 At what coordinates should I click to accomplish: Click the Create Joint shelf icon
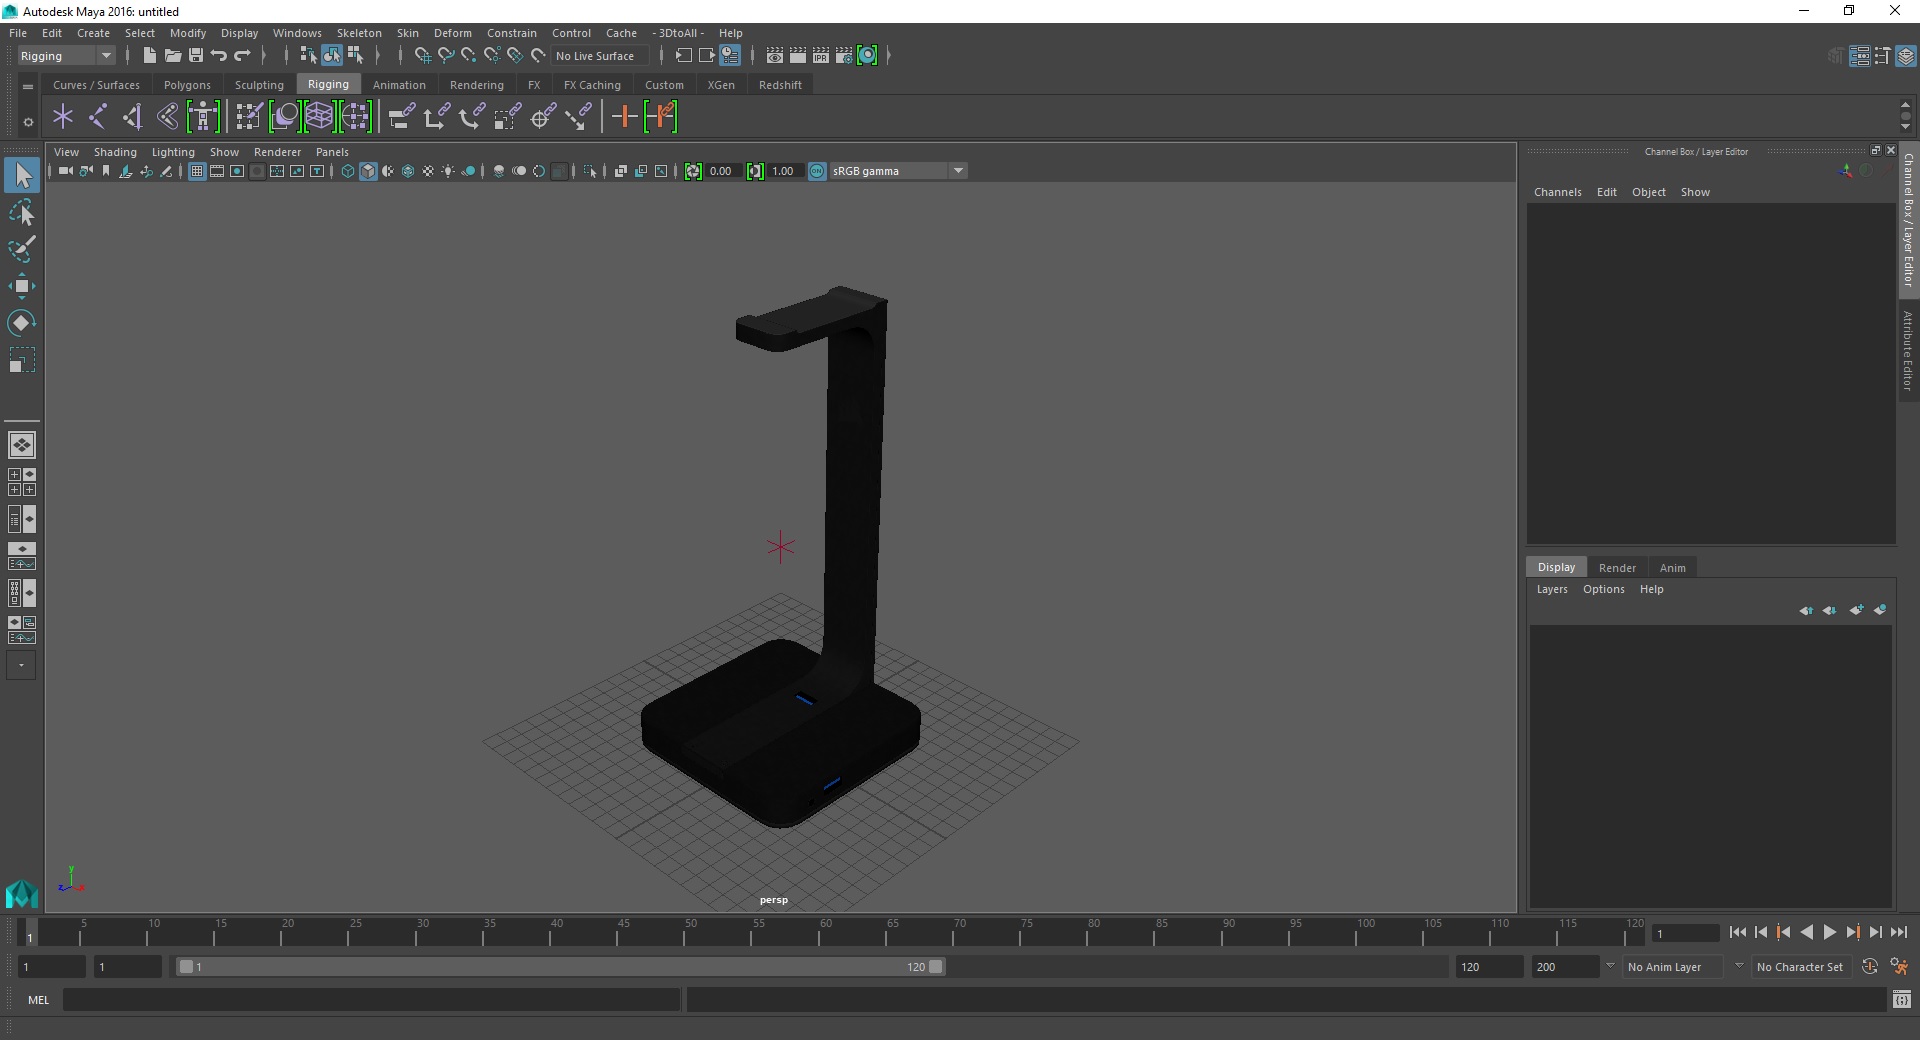[98, 117]
